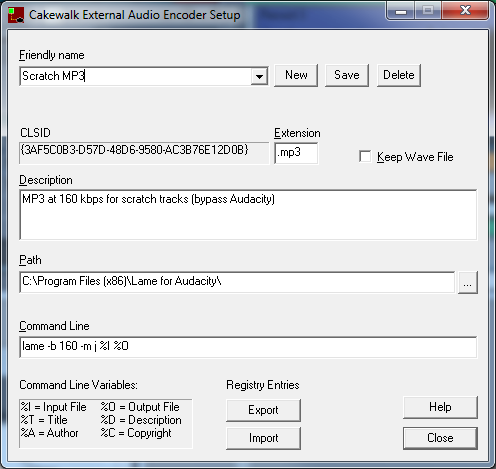Click the New button

point(296,75)
